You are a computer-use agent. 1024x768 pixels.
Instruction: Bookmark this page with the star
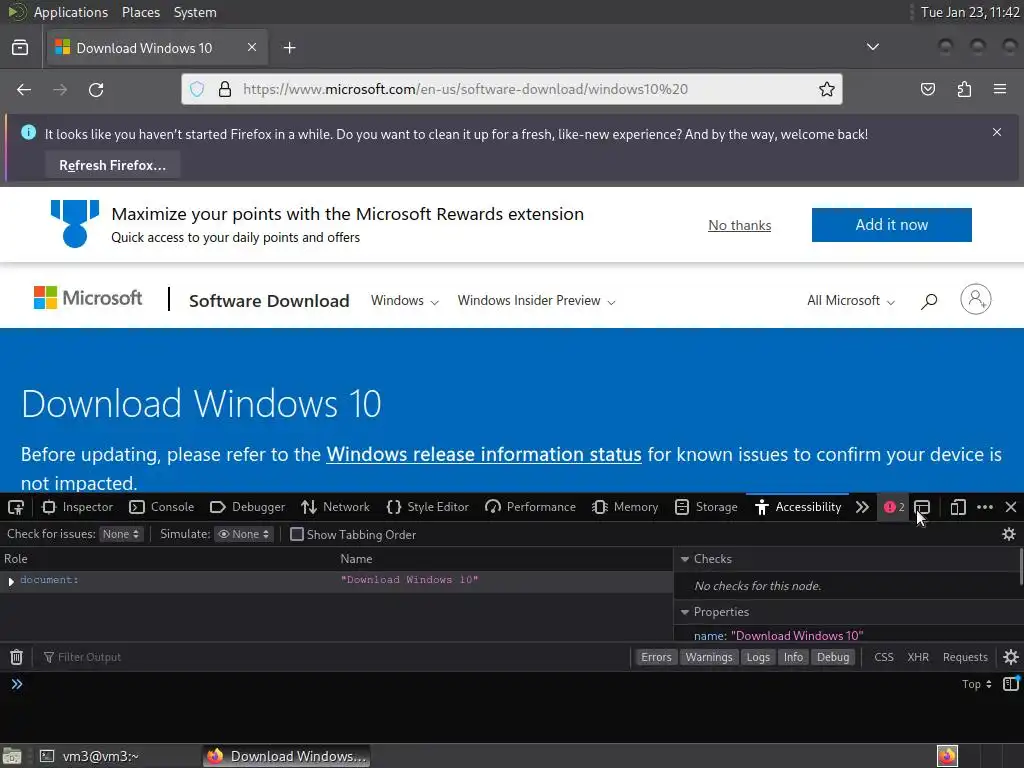click(827, 89)
